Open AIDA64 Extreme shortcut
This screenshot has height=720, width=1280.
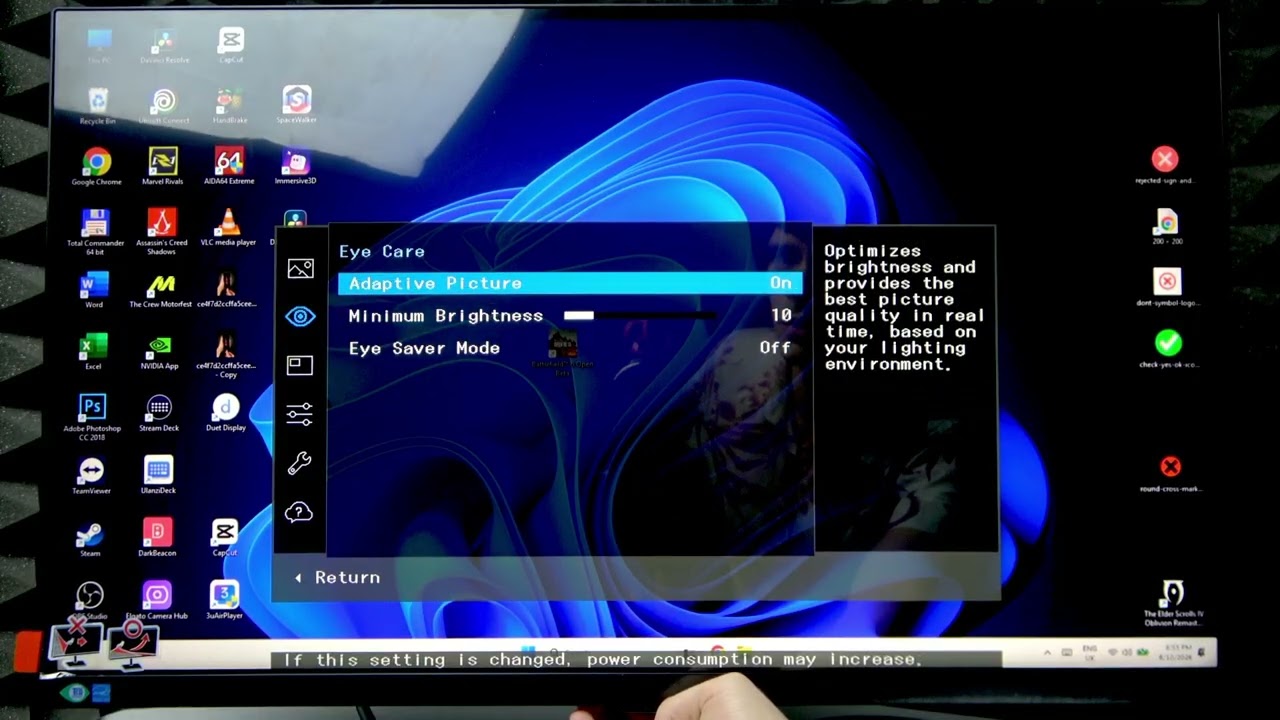229,167
